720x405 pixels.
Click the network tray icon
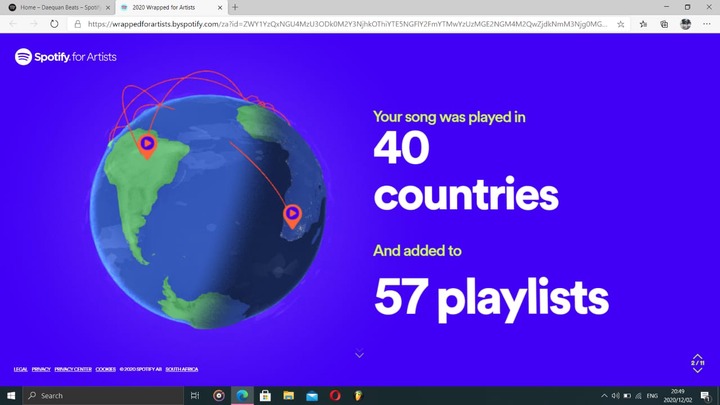(x=639, y=395)
